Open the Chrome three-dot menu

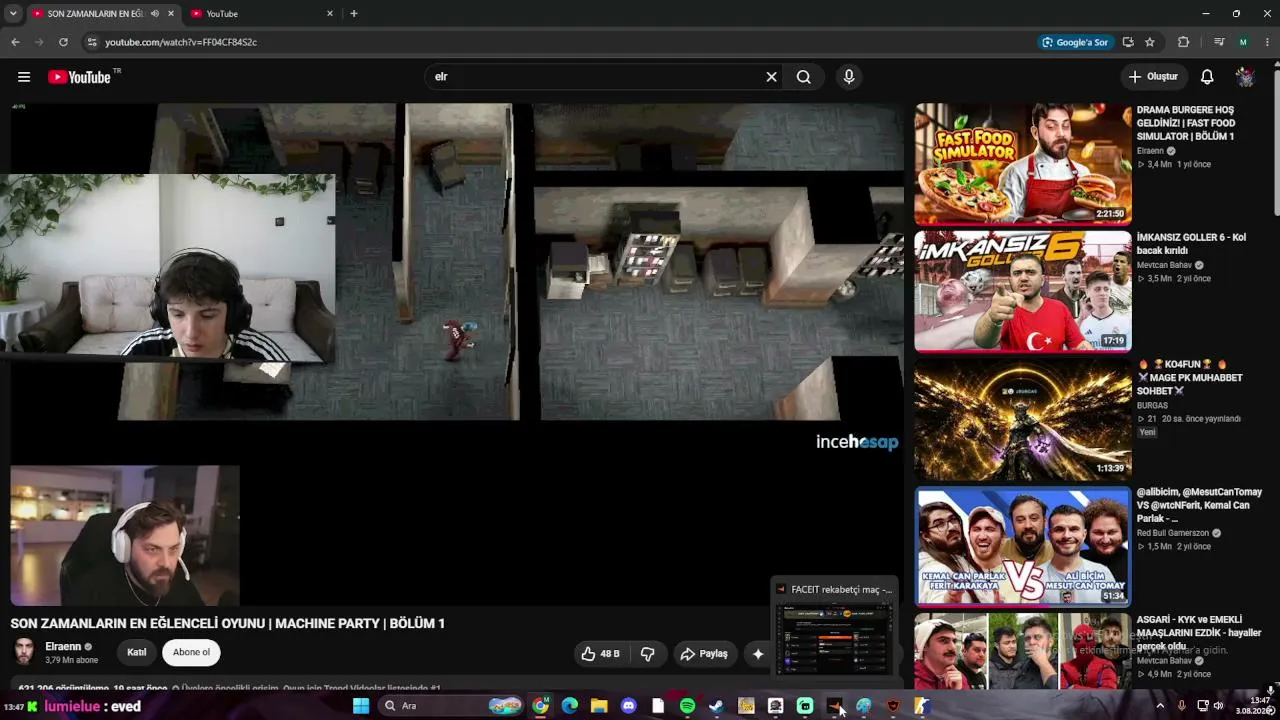pos(1267,42)
